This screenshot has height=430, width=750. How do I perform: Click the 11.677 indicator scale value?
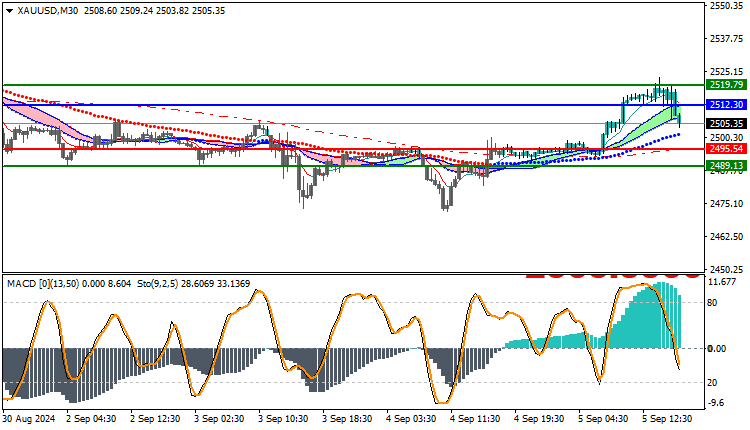point(722,282)
